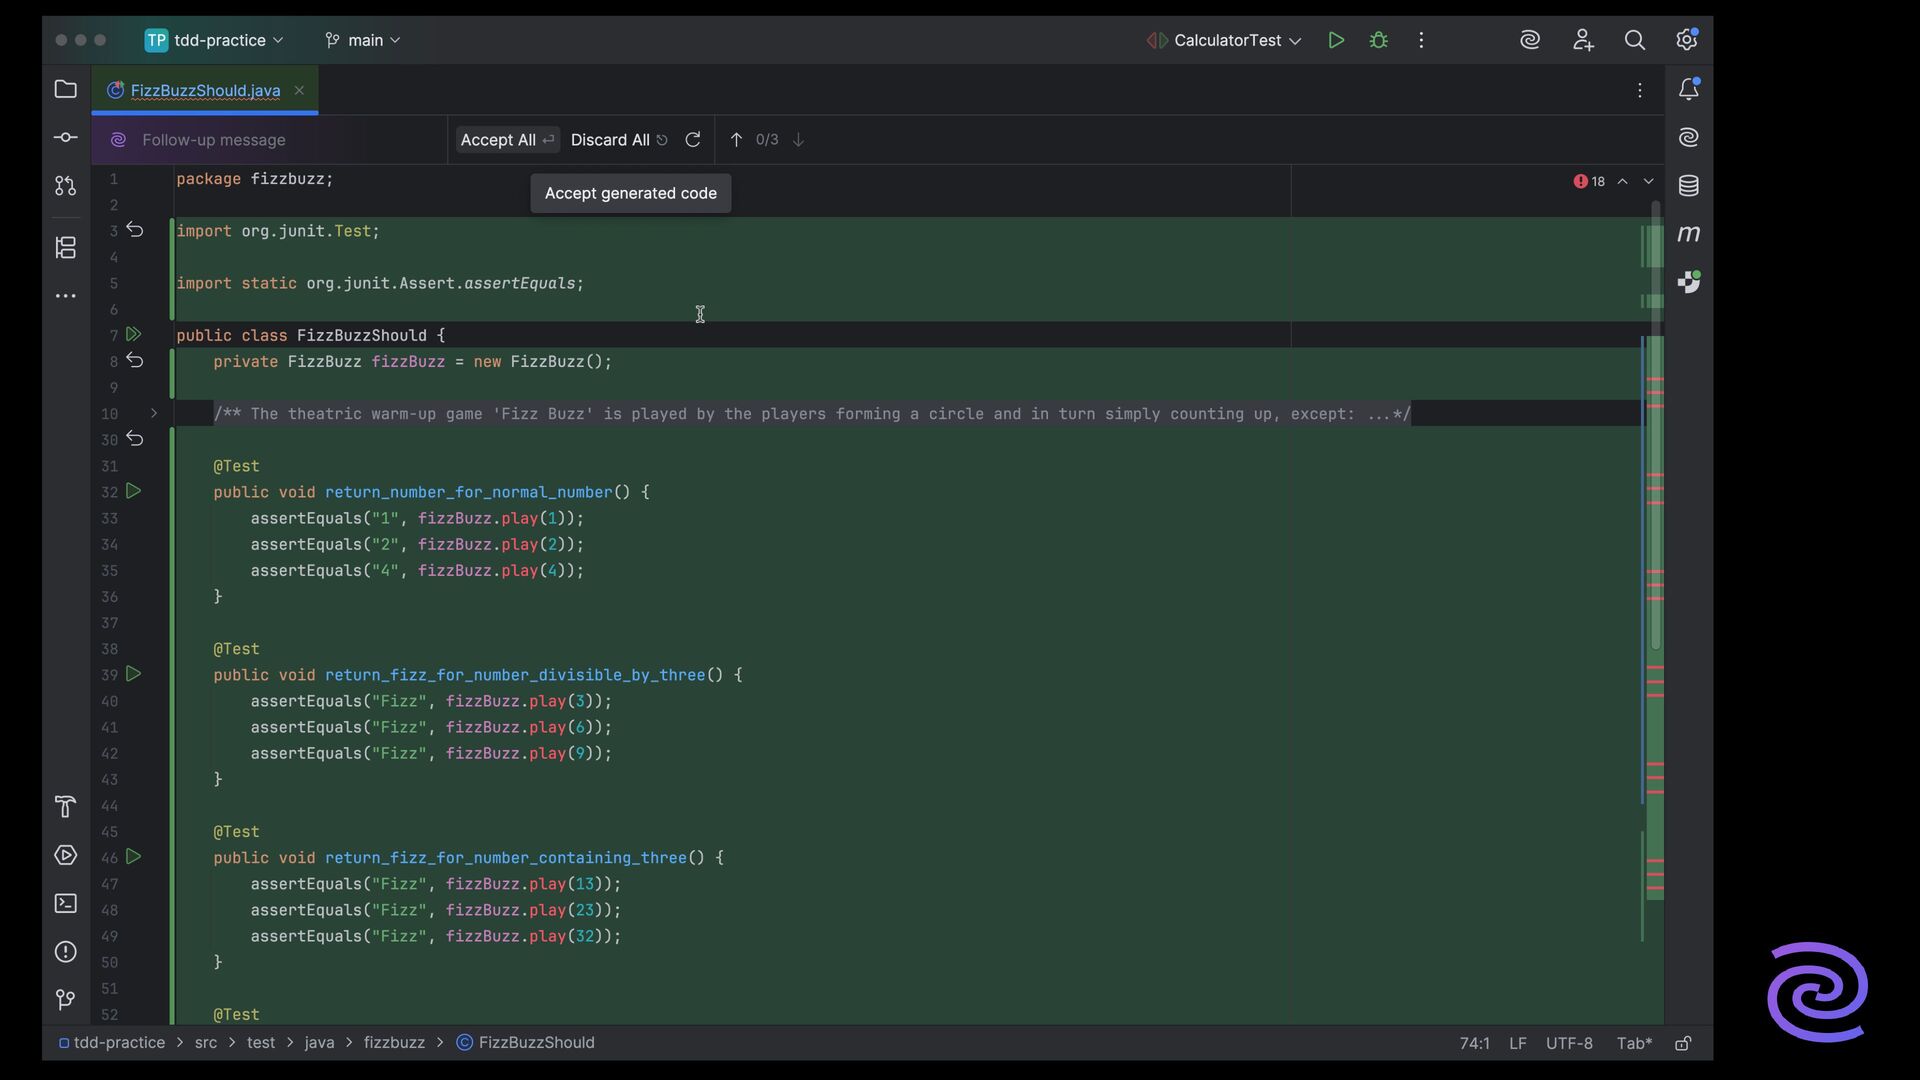The width and height of the screenshot is (1920, 1080).
Task: Open the Maven tool window
Action: [1688, 234]
